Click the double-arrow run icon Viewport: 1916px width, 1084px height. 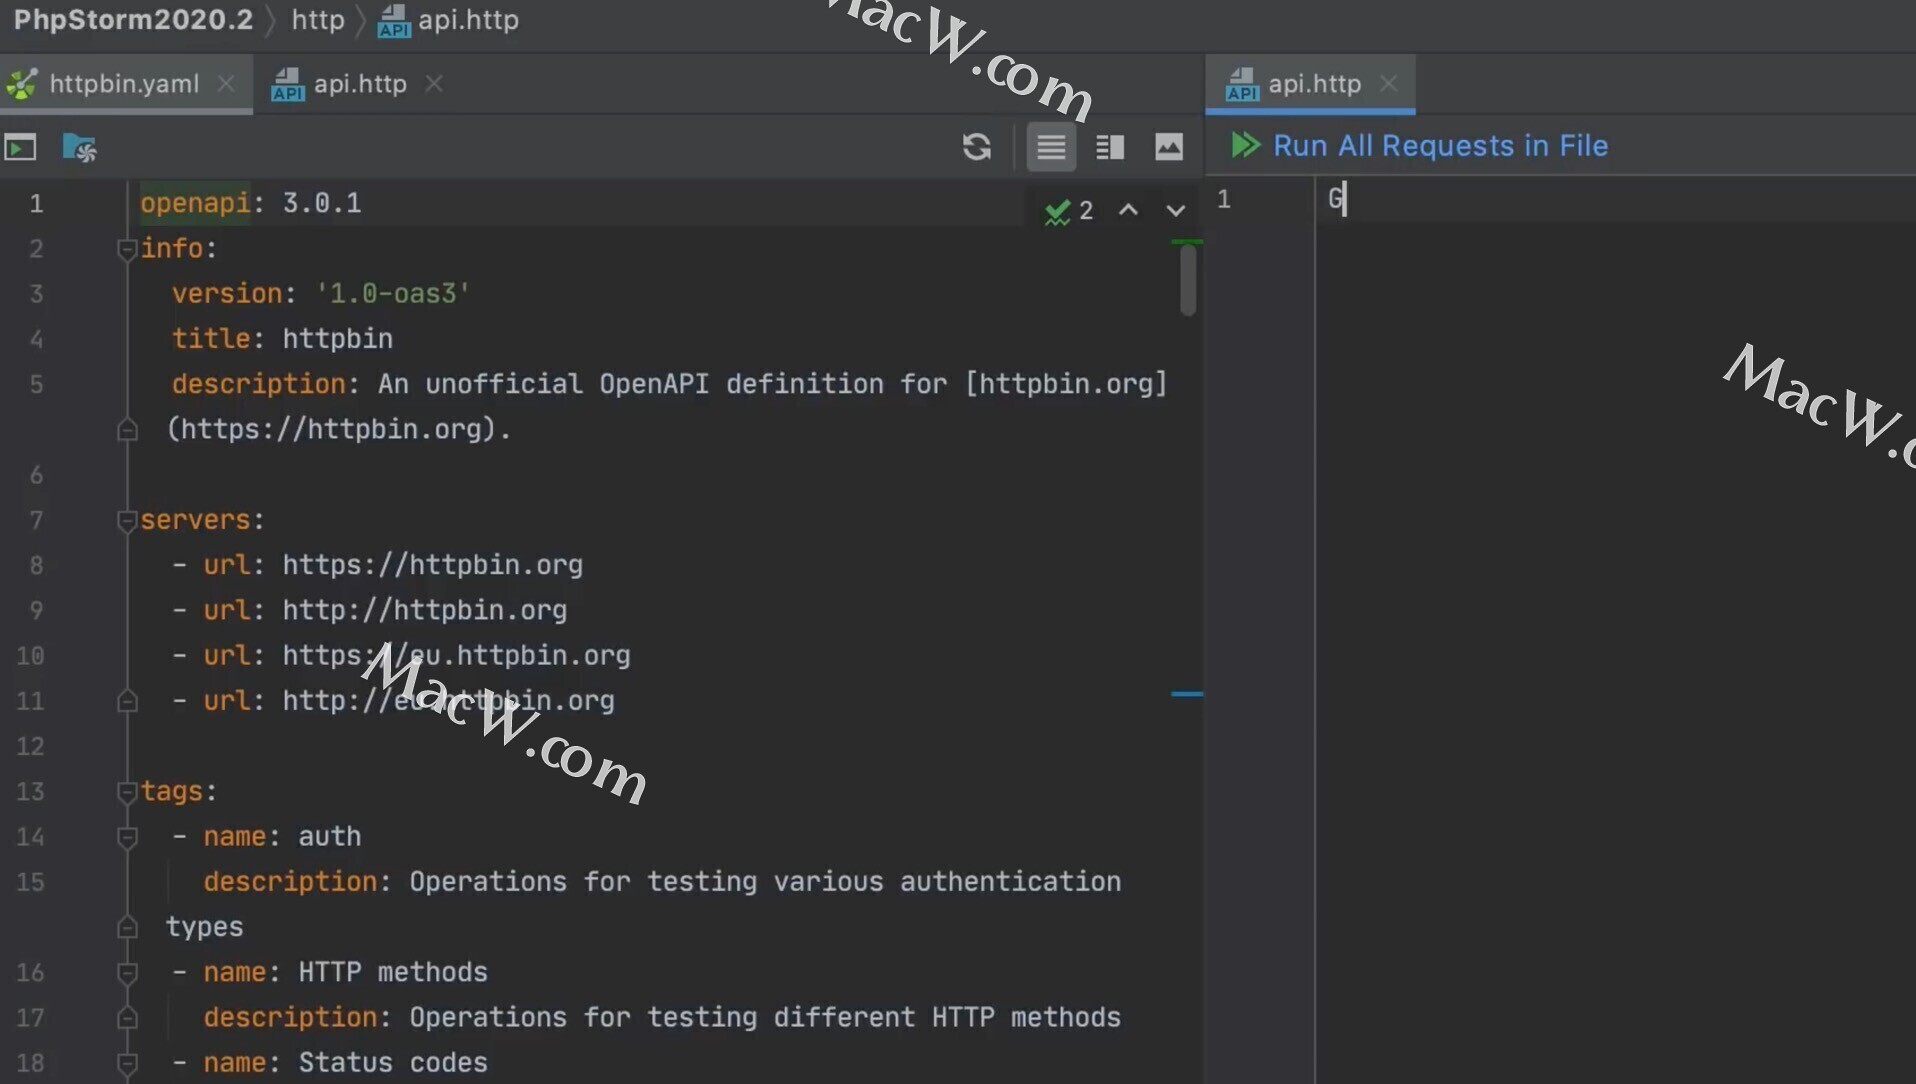coord(1245,146)
